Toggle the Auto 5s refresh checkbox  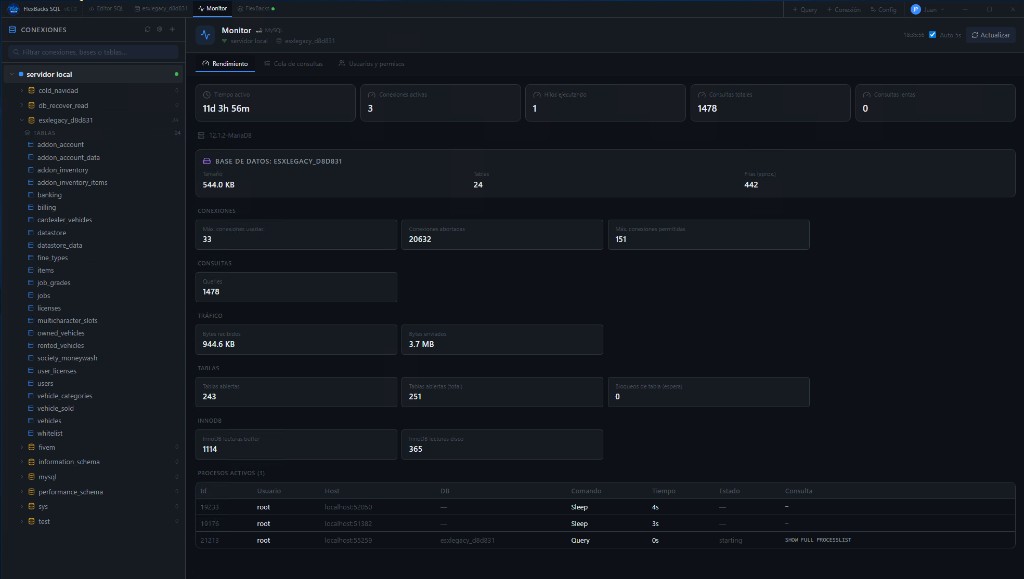tap(933, 35)
